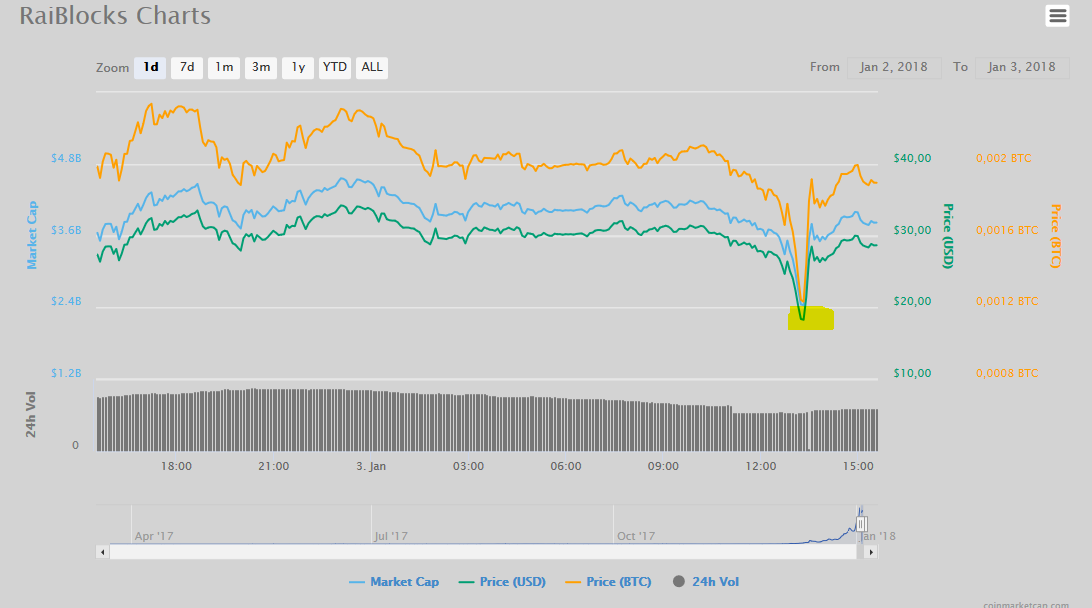Viewport: 1092px width, 608px height.
Task: Click the '18:00' time axis label
Action: (176, 466)
